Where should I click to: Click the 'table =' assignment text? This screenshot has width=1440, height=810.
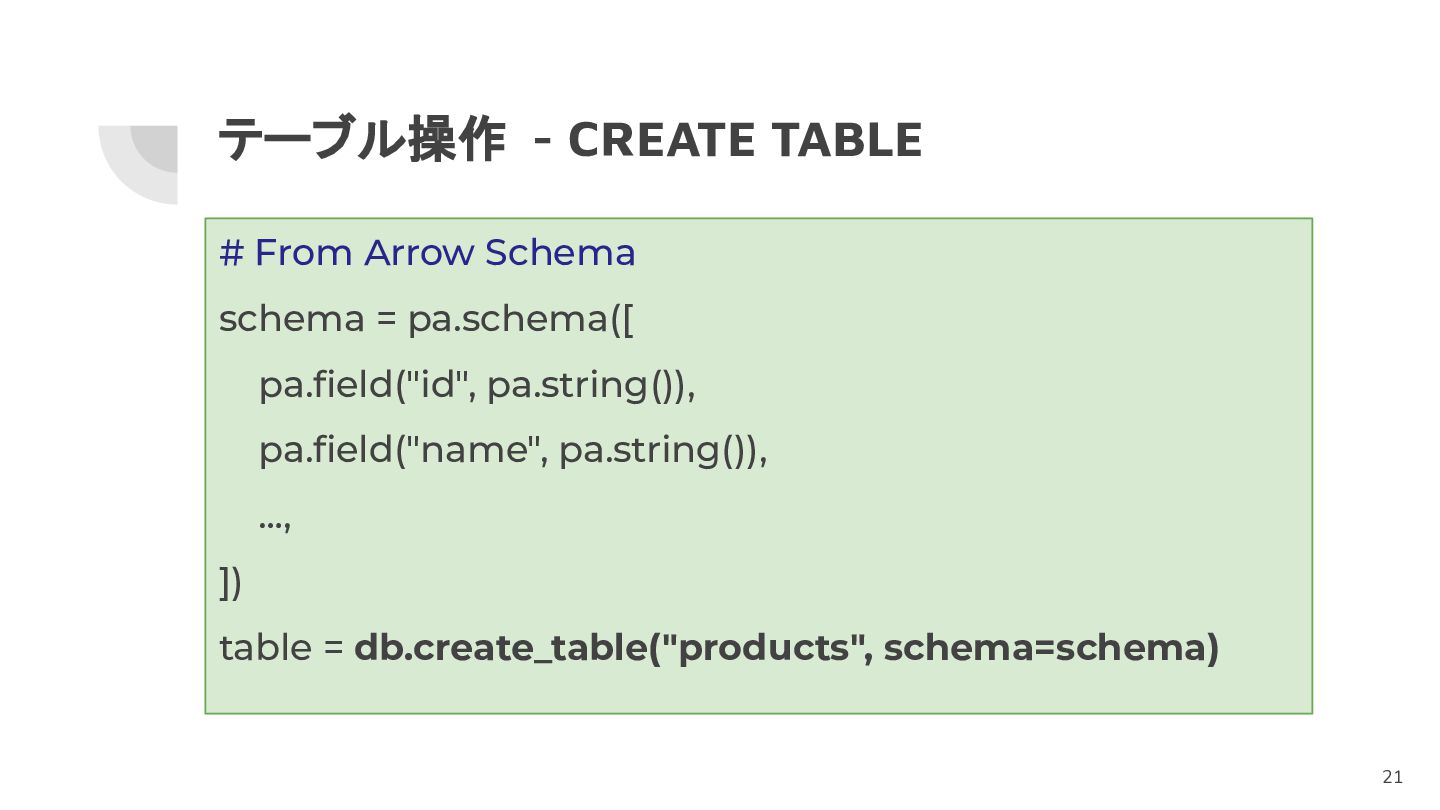pyautogui.click(x=281, y=648)
